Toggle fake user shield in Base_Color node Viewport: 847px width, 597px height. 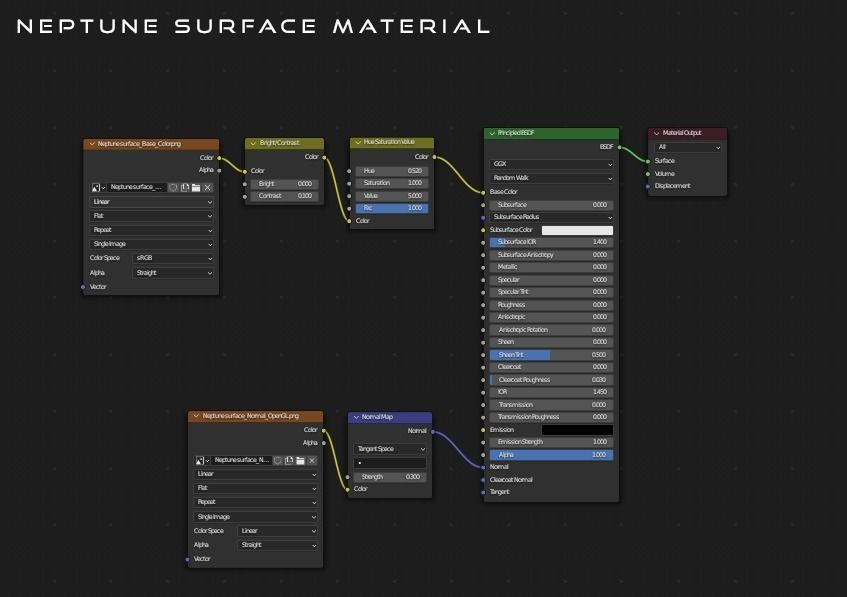tap(173, 187)
